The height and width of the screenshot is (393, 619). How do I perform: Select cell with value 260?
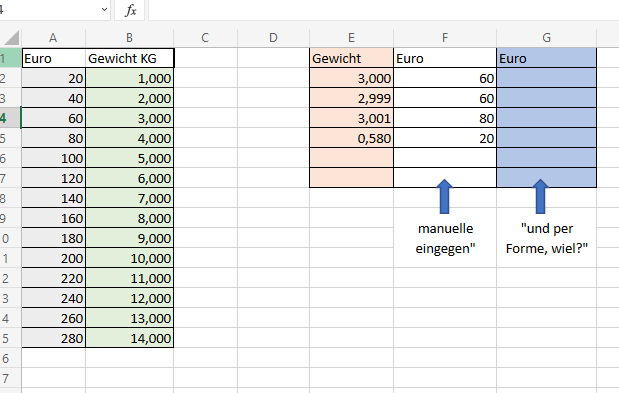pyautogui.click(x=54, y=318)
